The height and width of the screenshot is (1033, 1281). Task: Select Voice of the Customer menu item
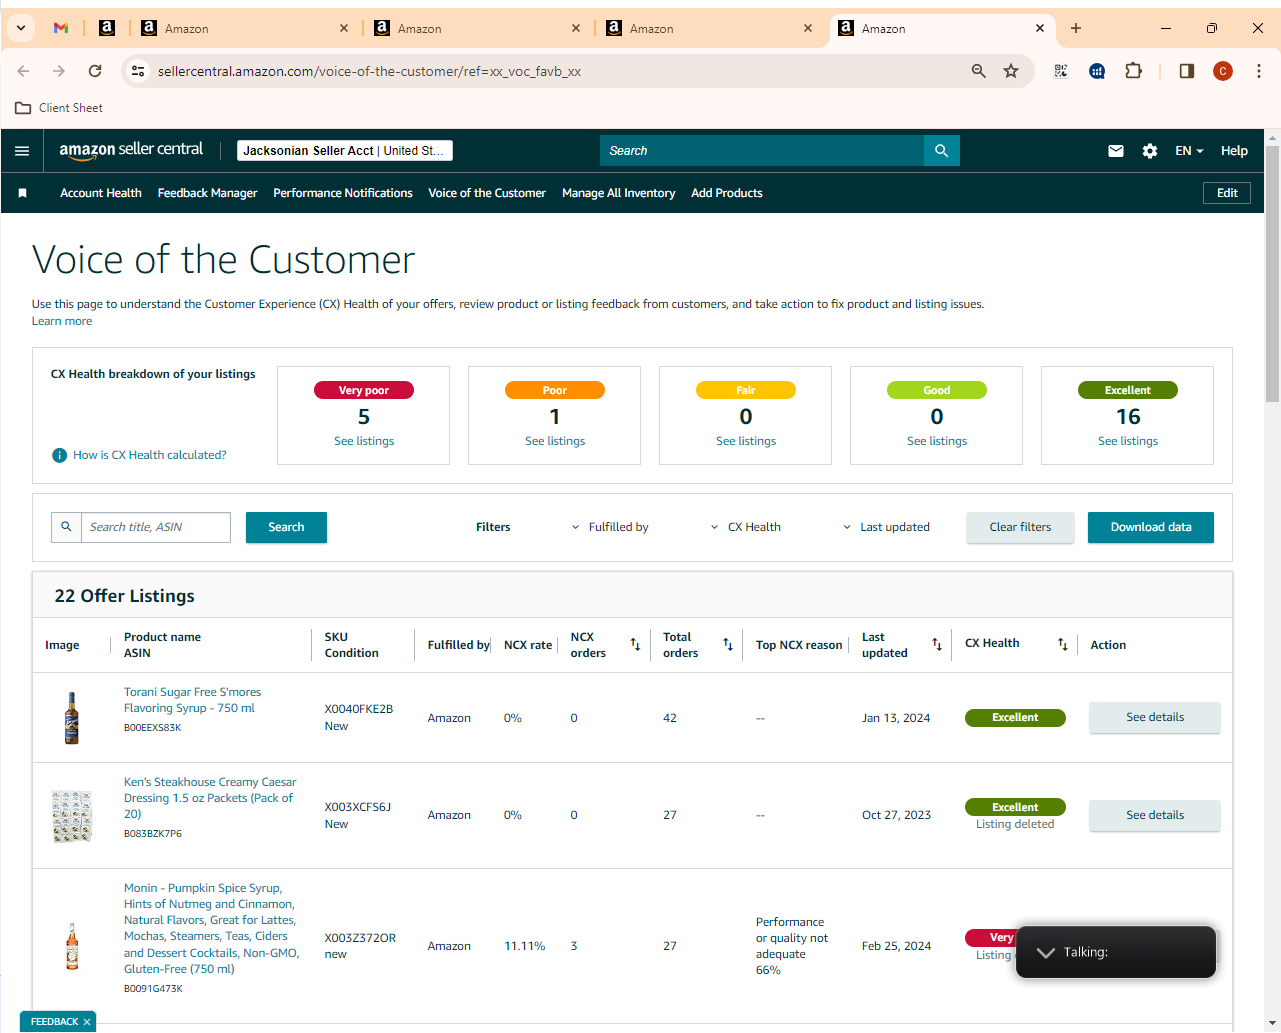coord(487,193)
